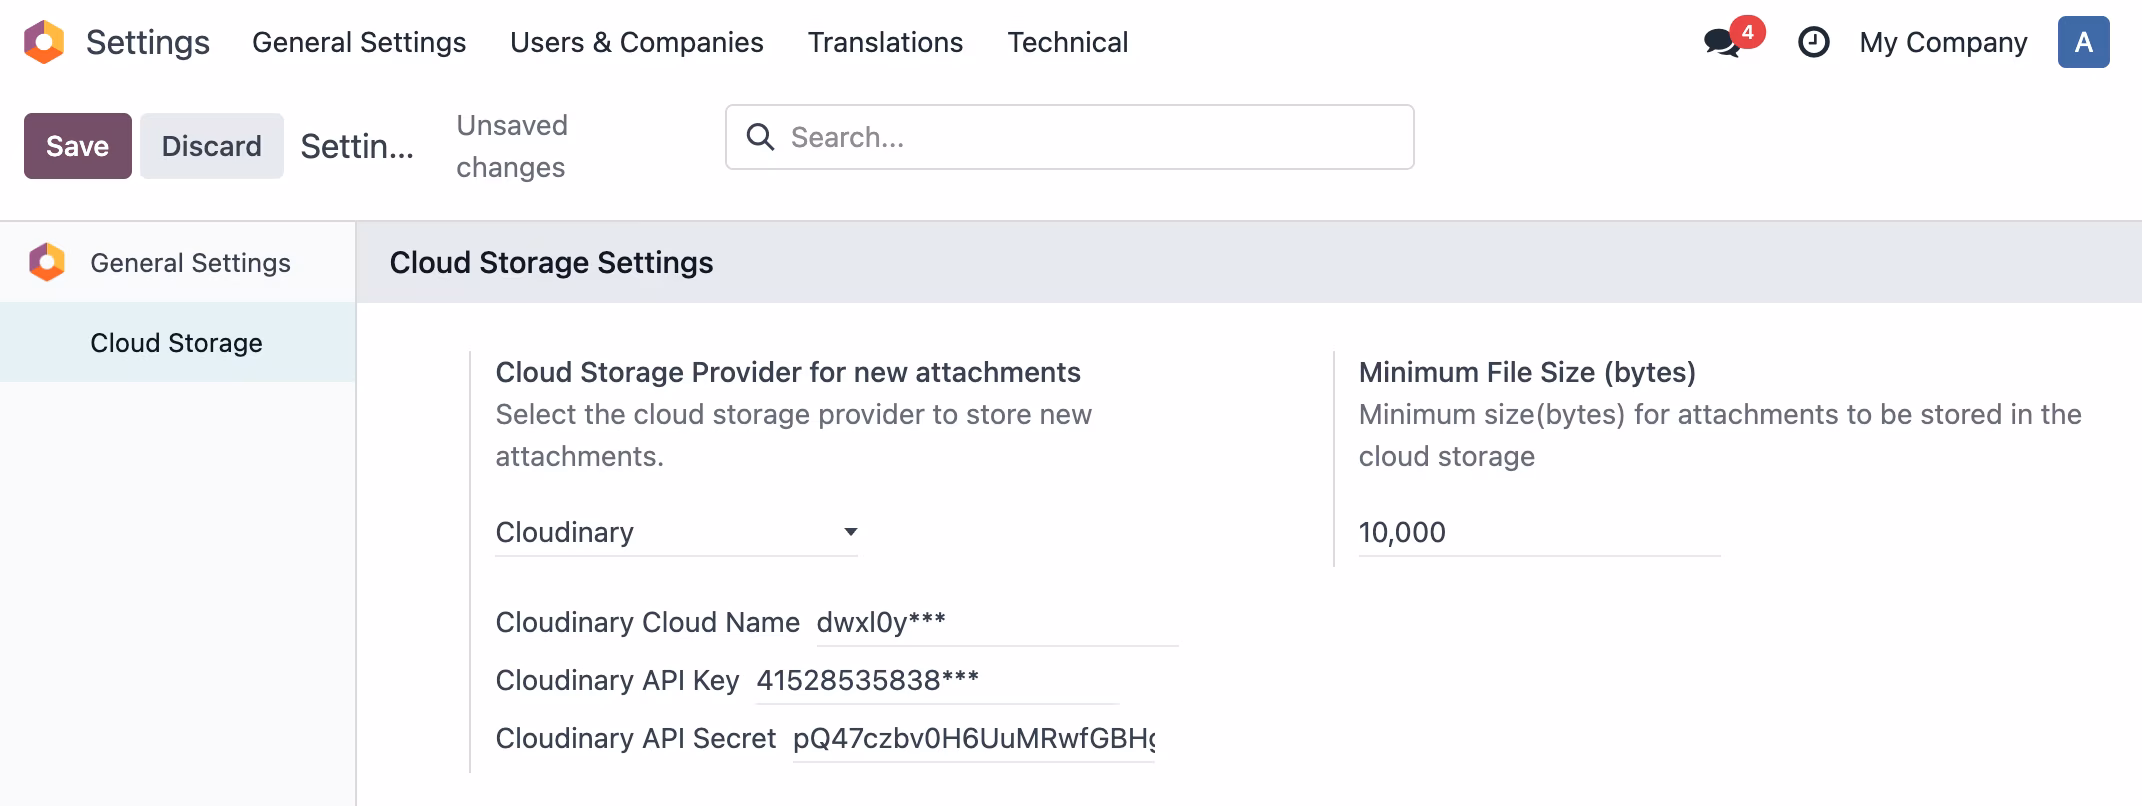
Task: Open the Odoo home menu logo icon
Action: click(44, 42)
